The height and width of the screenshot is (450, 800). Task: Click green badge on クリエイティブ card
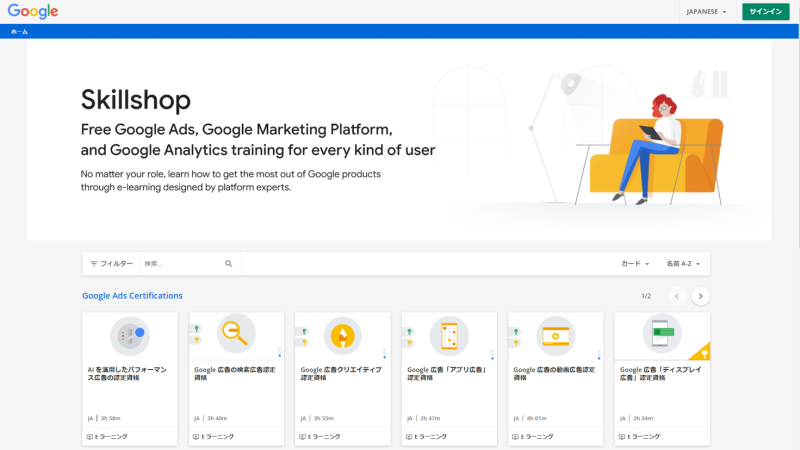(304, 332)
